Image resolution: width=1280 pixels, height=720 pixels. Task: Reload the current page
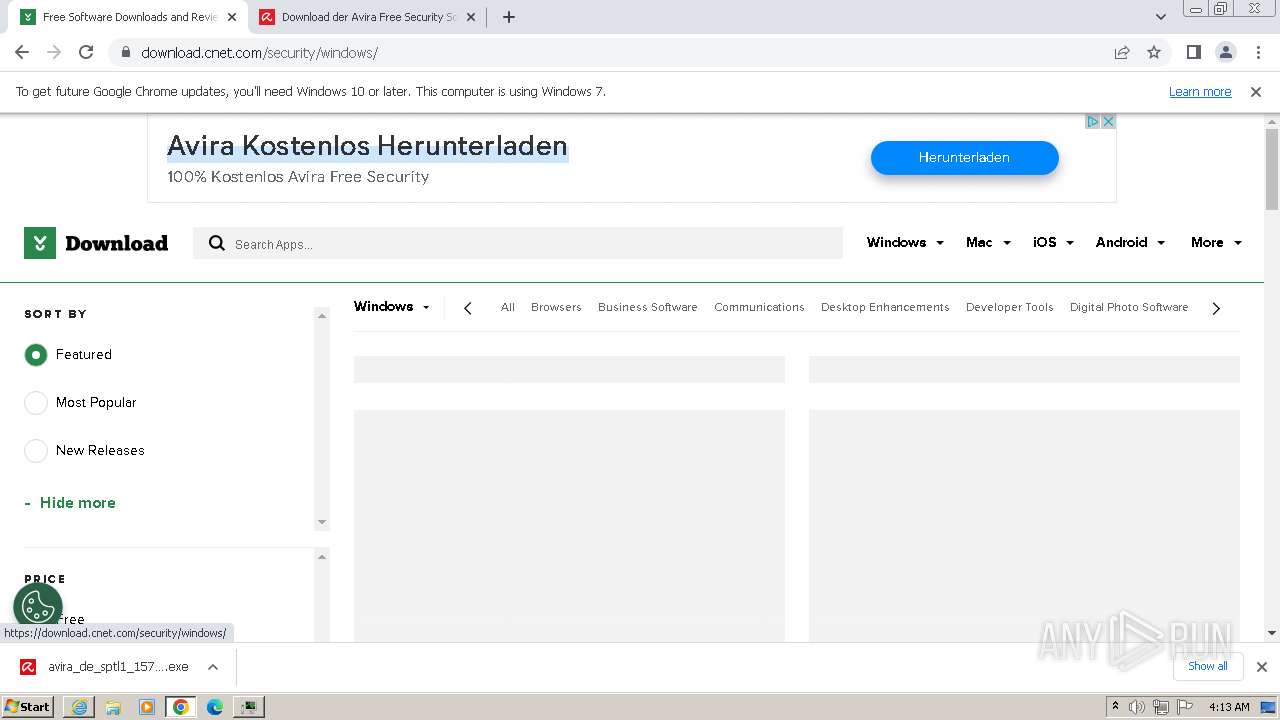click(x=86, y=52)
